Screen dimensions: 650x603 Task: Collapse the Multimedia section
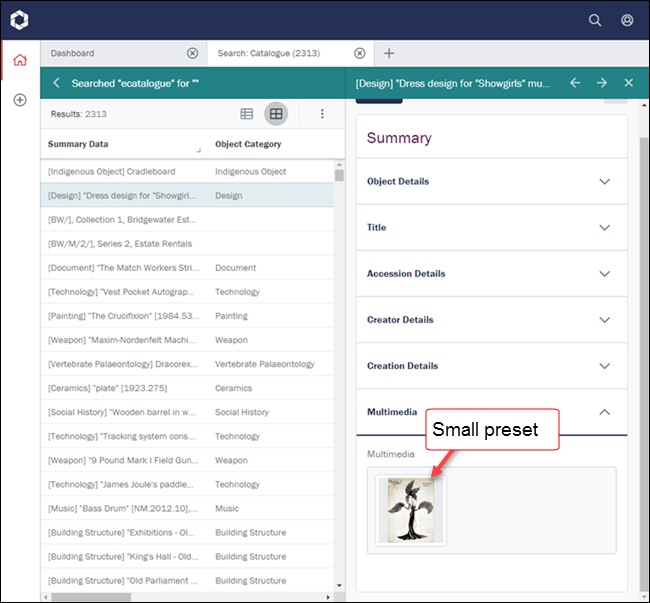[x=604, y=412]
